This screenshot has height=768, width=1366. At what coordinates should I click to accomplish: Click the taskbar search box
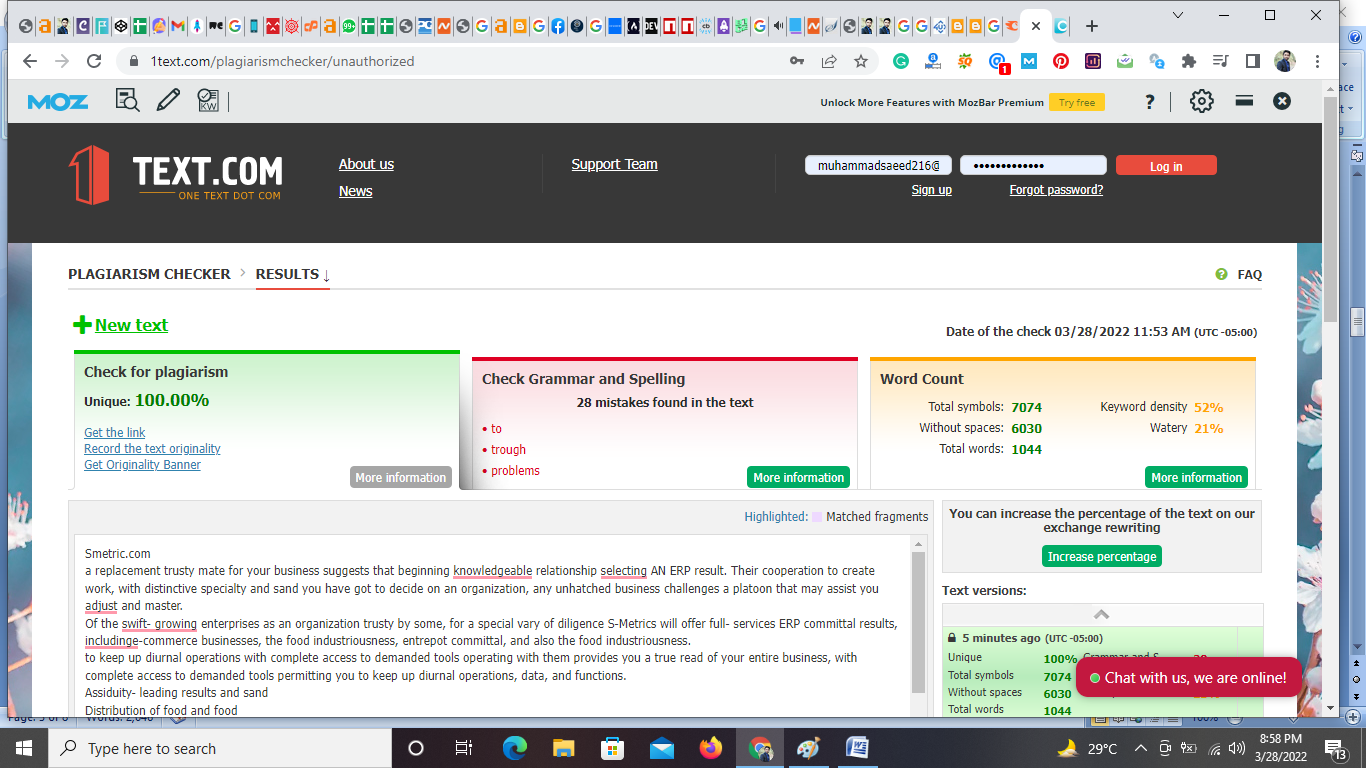[220, 748]
